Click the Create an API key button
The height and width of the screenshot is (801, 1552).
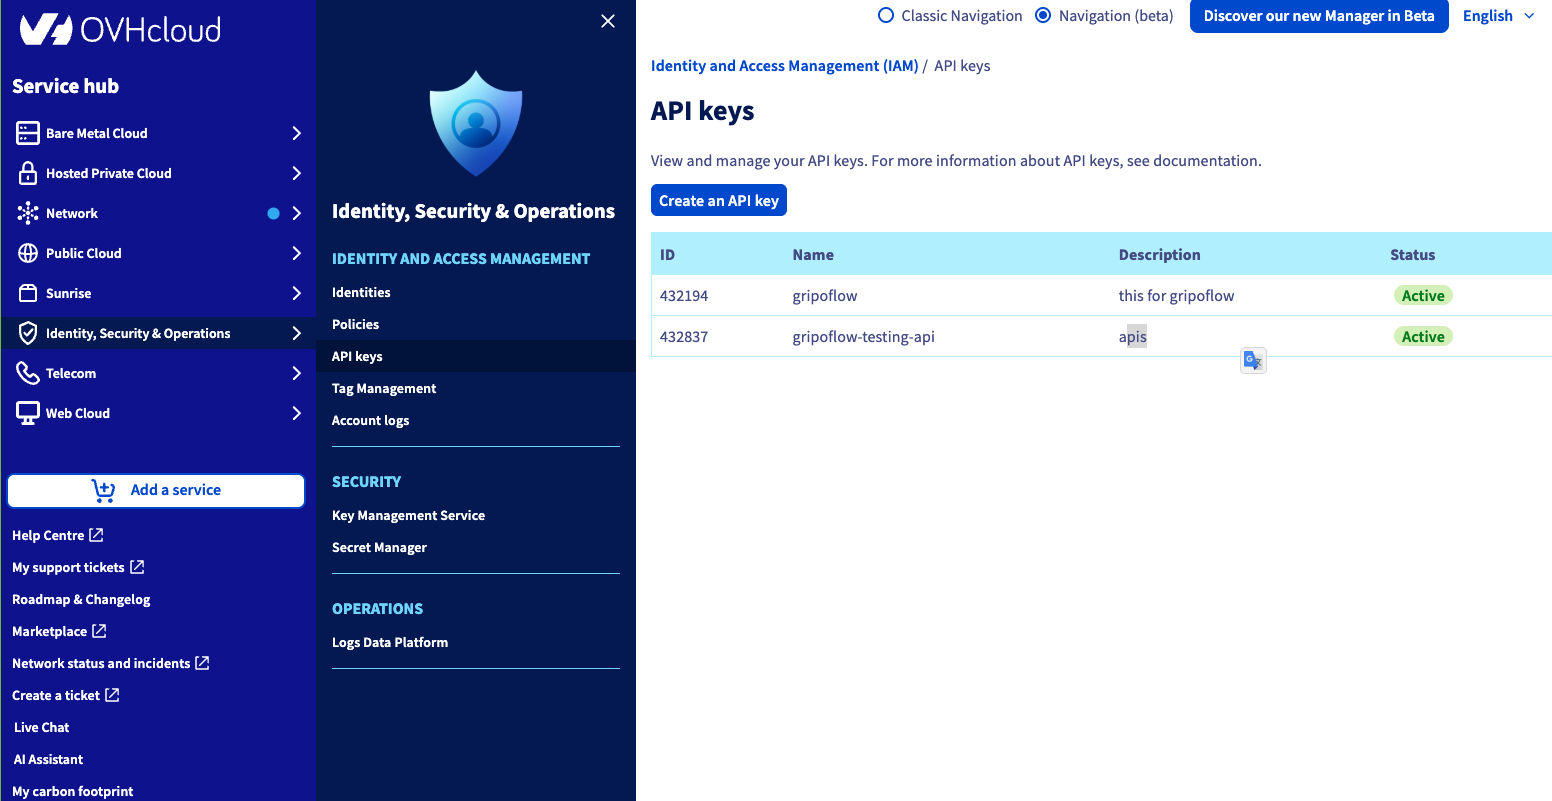click(719, 200)
